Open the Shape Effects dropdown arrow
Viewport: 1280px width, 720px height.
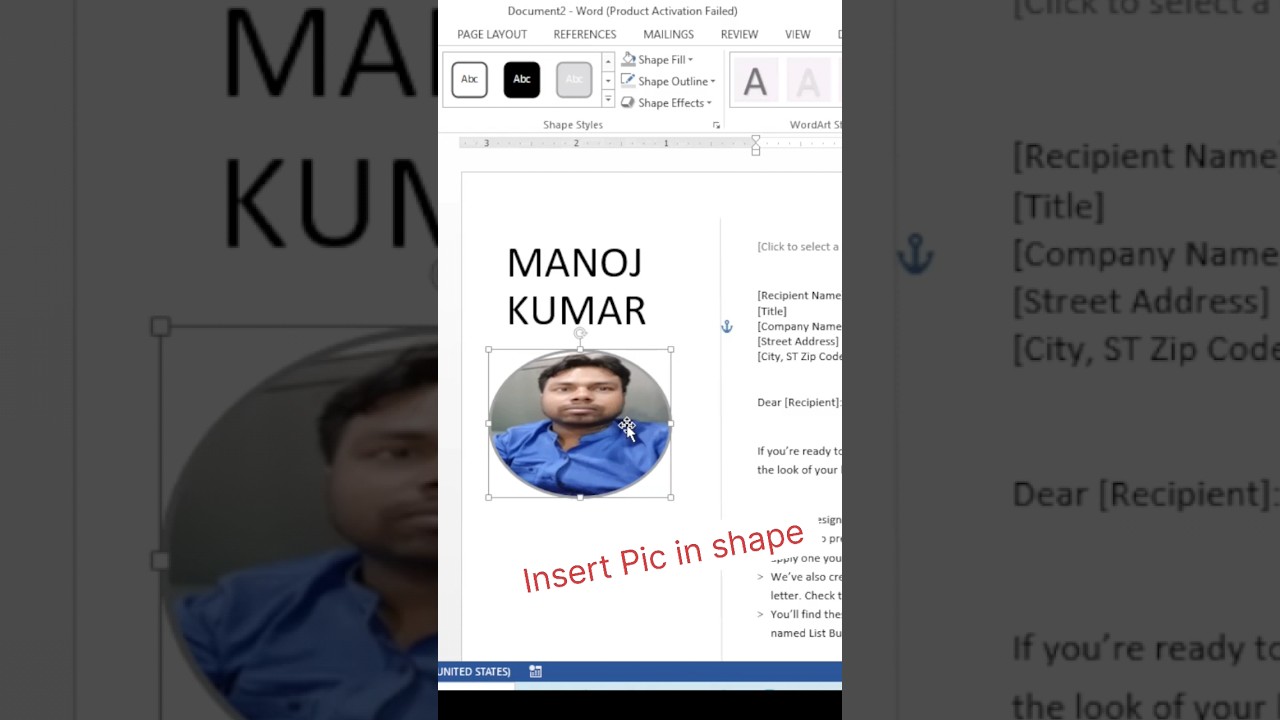(709, 103)
